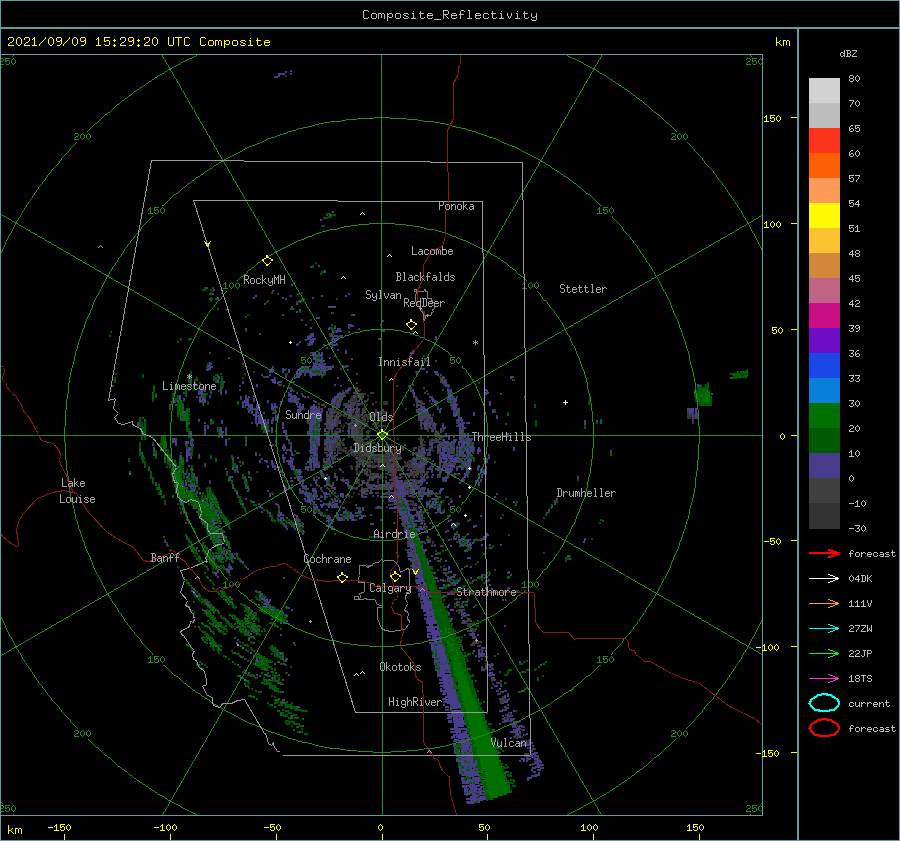Click the Lake Louise label
The image size is (900, 841).
click(77, 491)
